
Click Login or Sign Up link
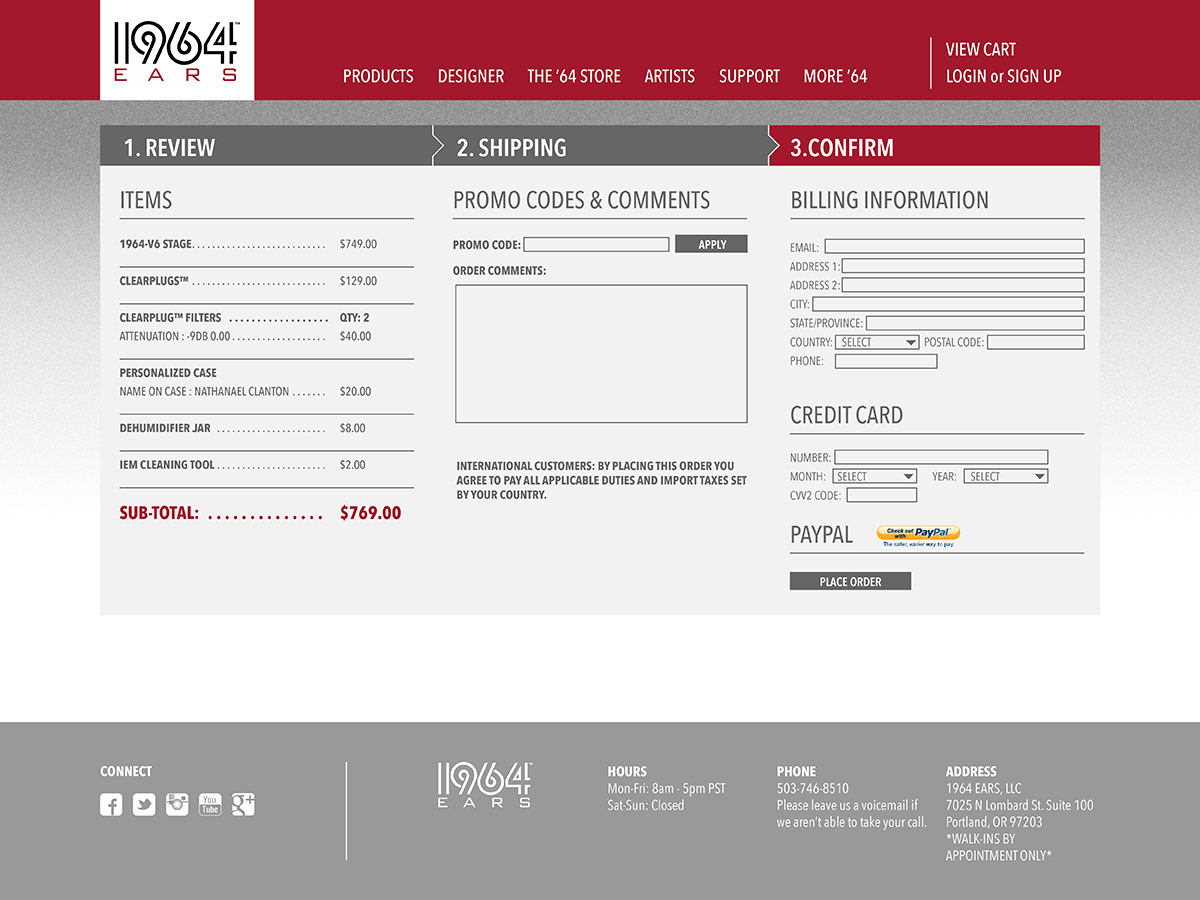(x=1004, y=76)
